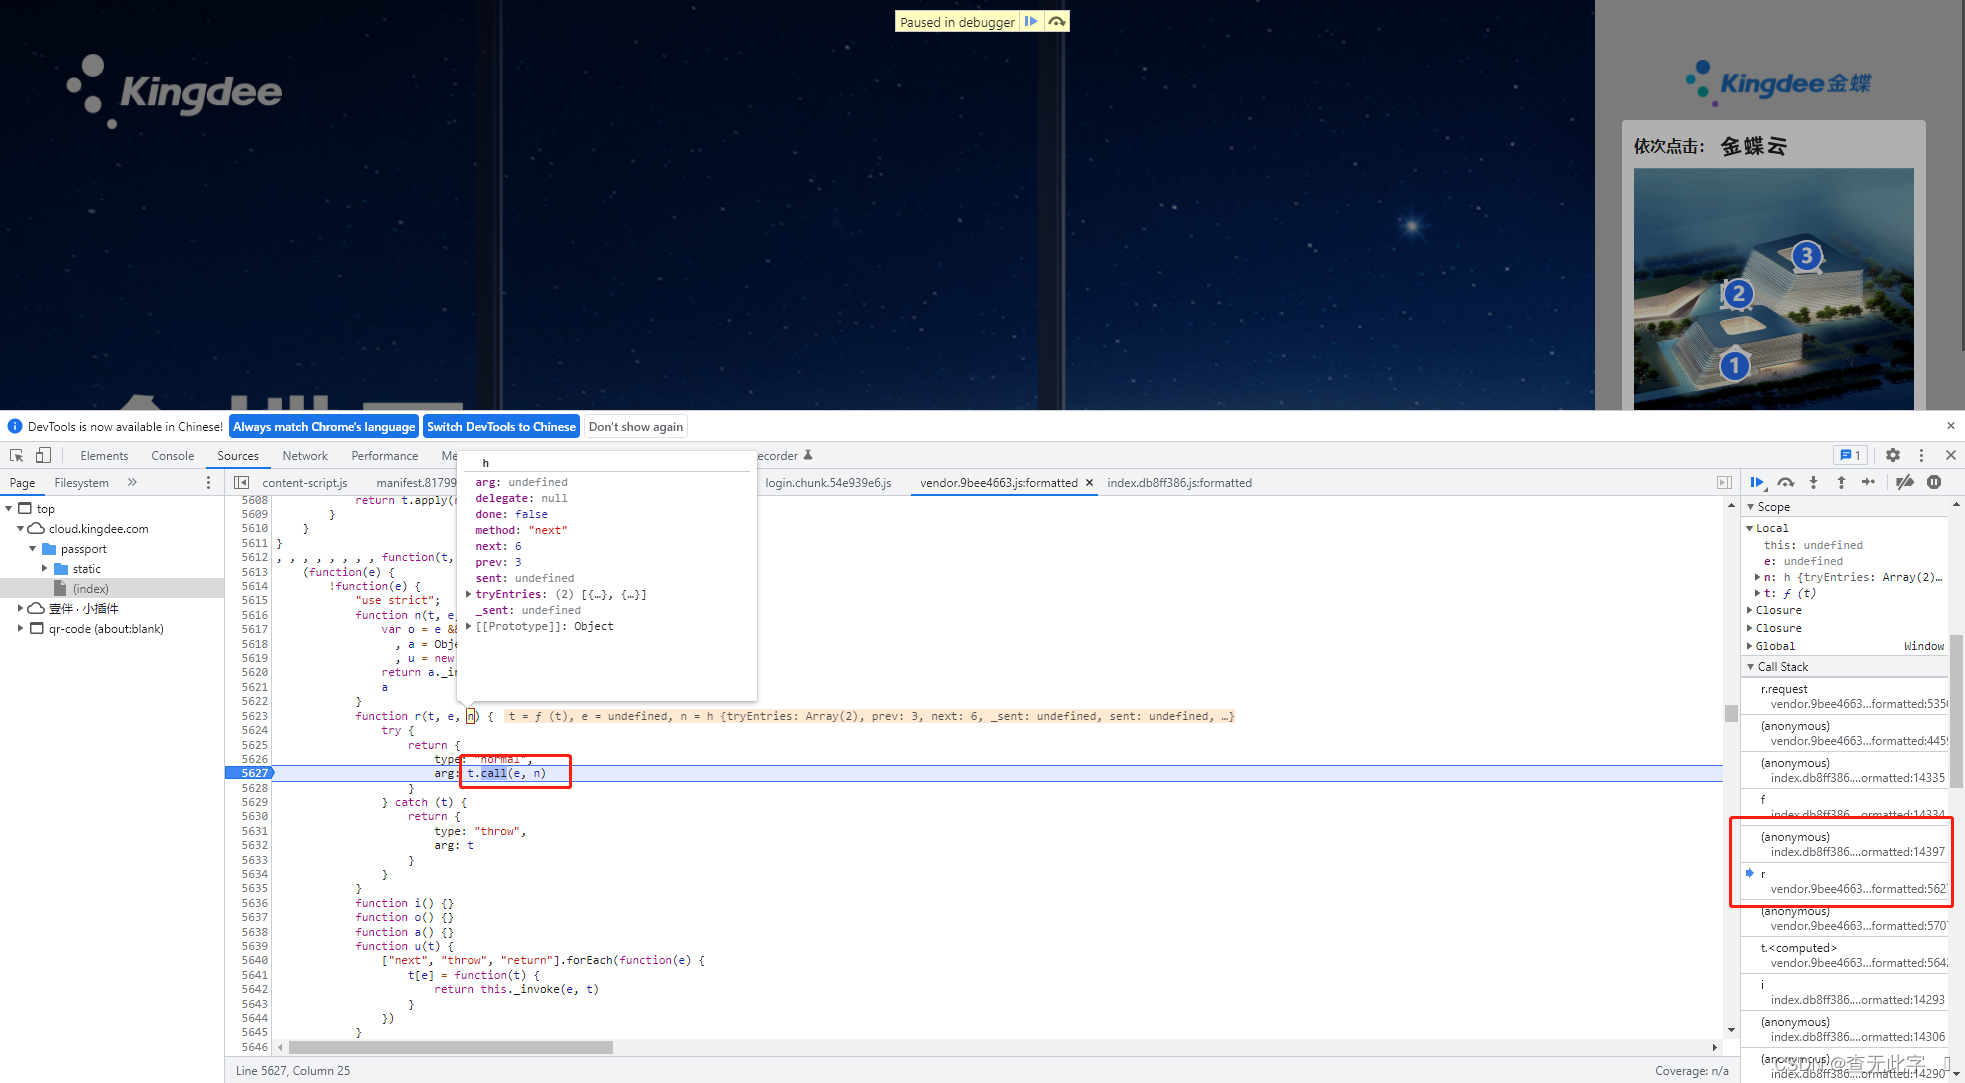Image resolution: width=1965 pixels, height=1083 pixels.
Task: Toggle pause on exceptions icon
Action: click(1934, 482)
